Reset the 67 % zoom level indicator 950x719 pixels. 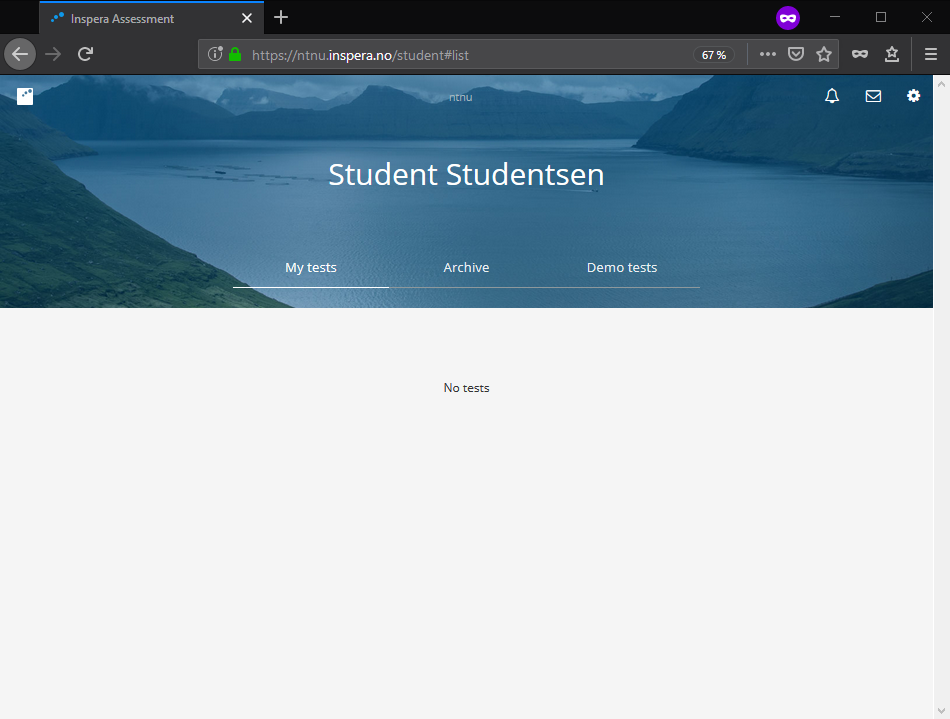click(714, 55)
